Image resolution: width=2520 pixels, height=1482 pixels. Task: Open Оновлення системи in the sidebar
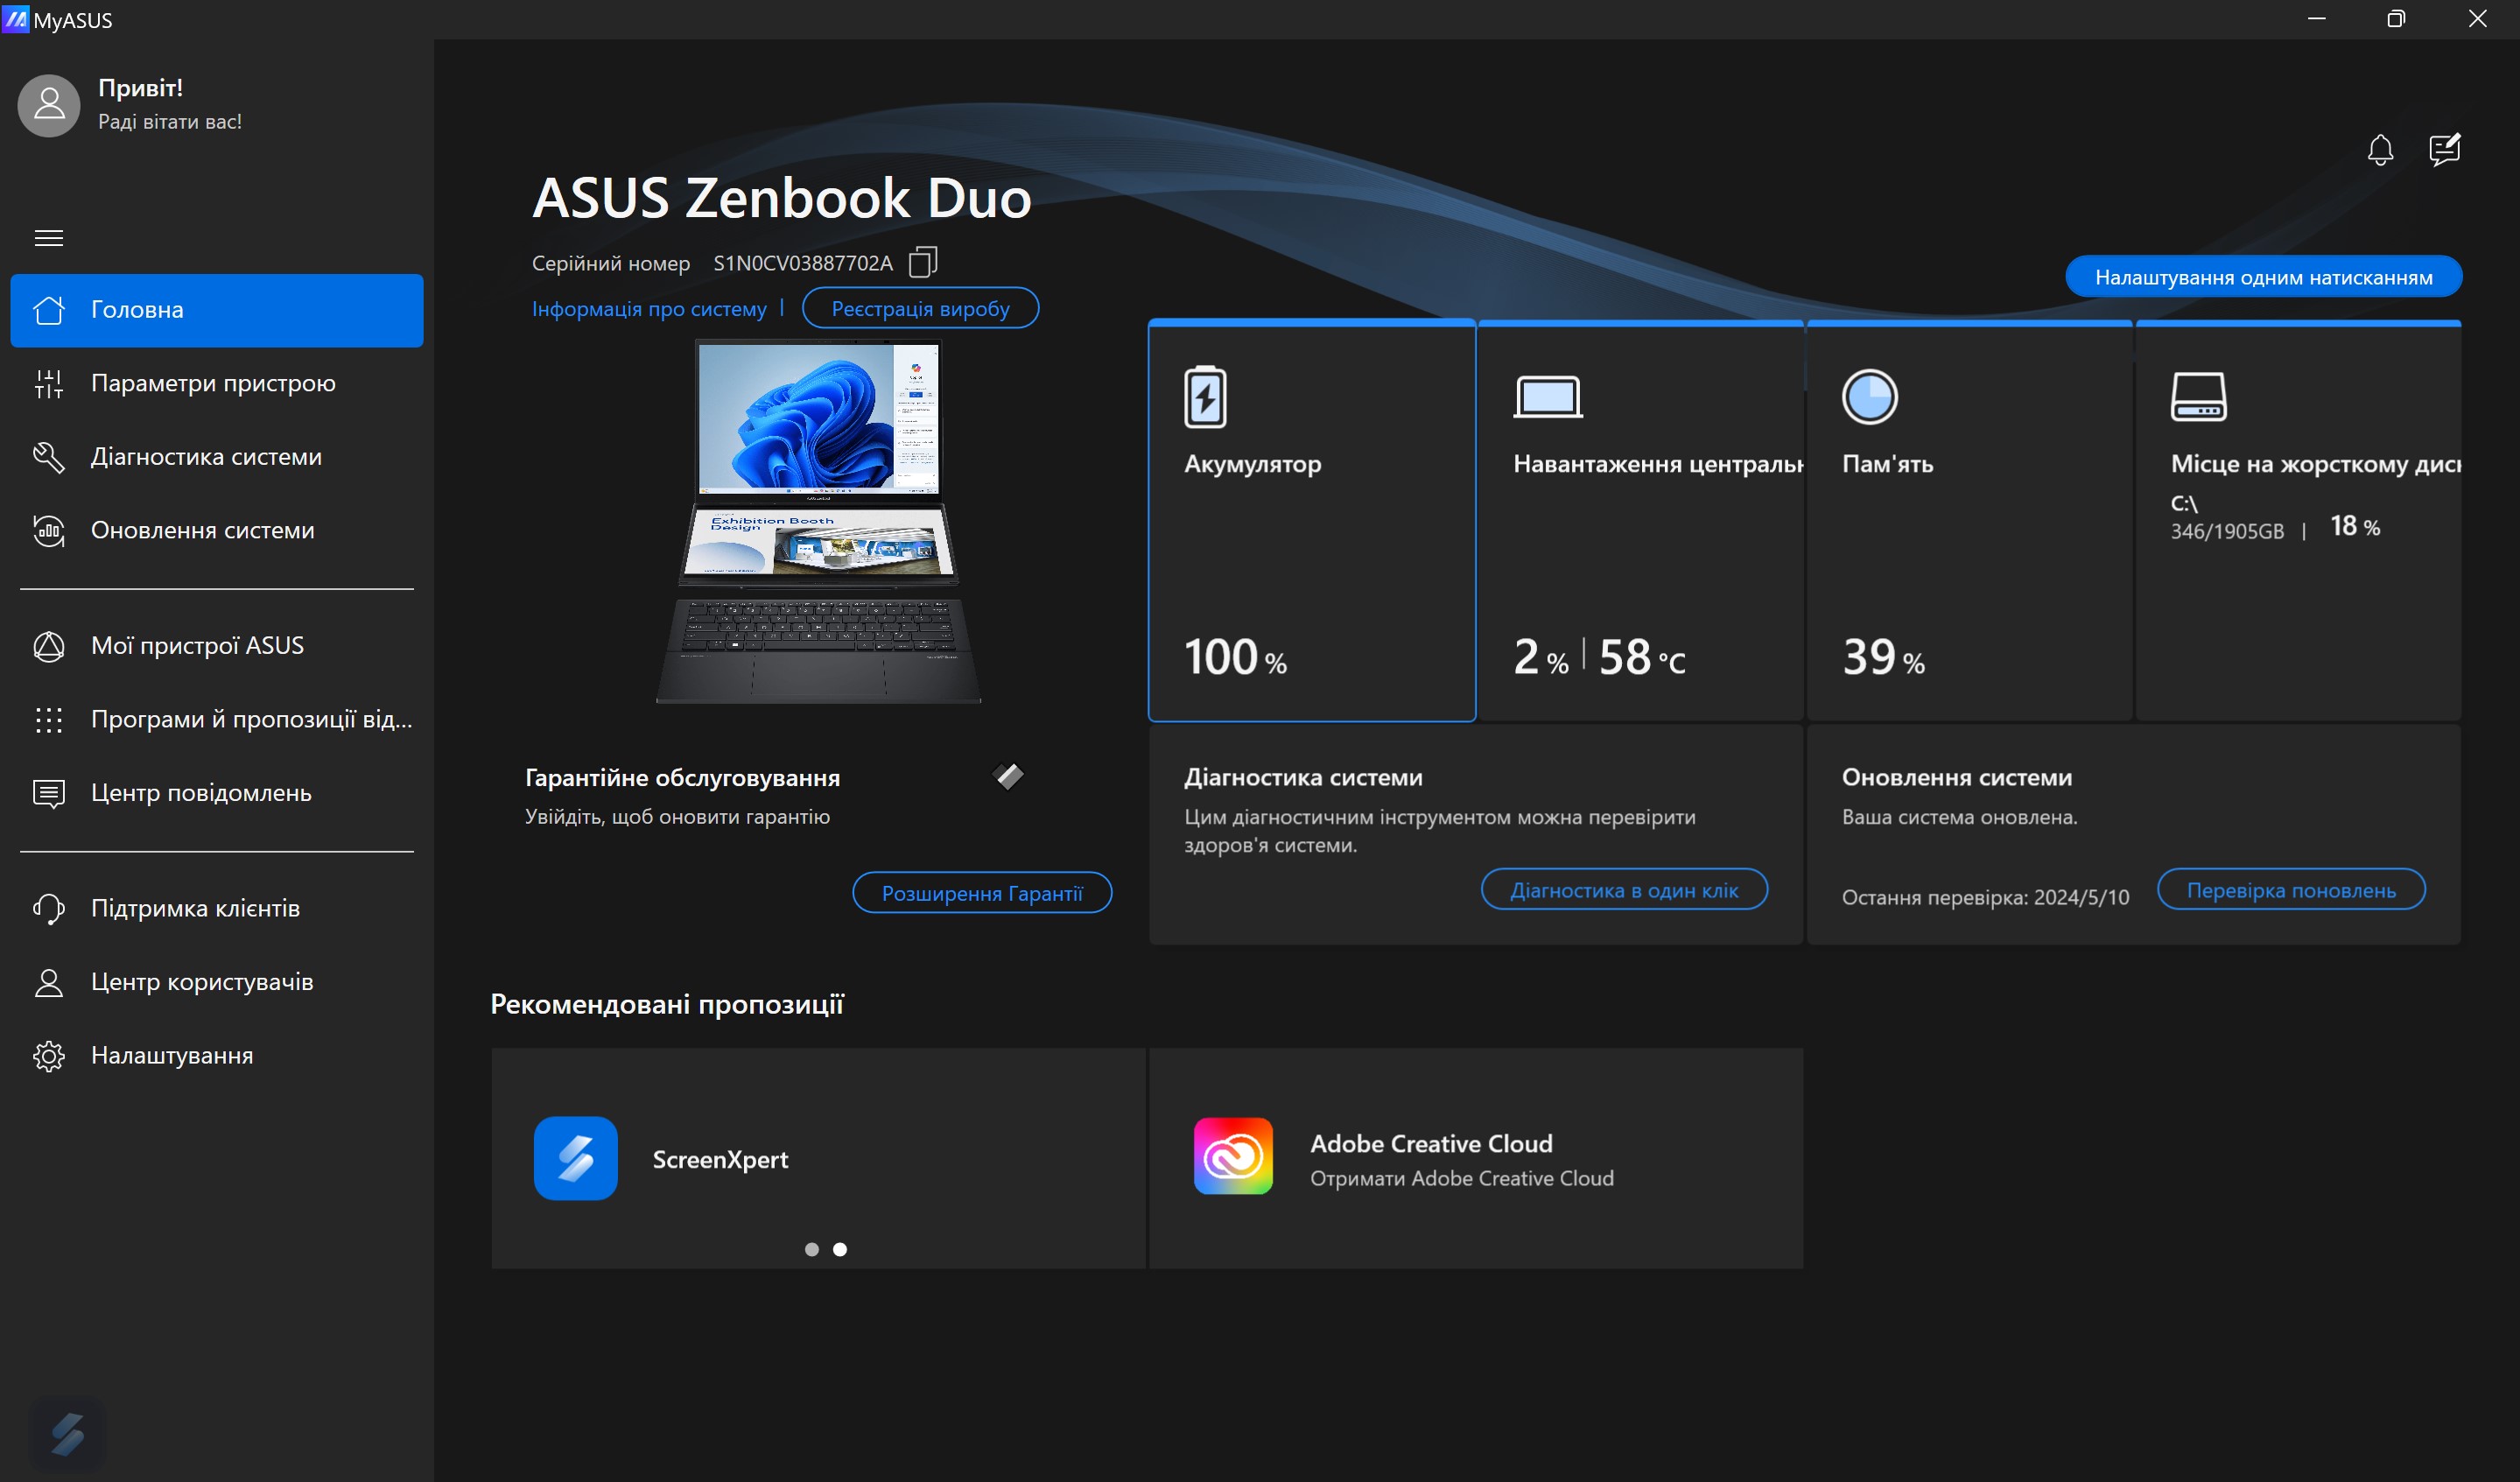click(x=217, y=530)
